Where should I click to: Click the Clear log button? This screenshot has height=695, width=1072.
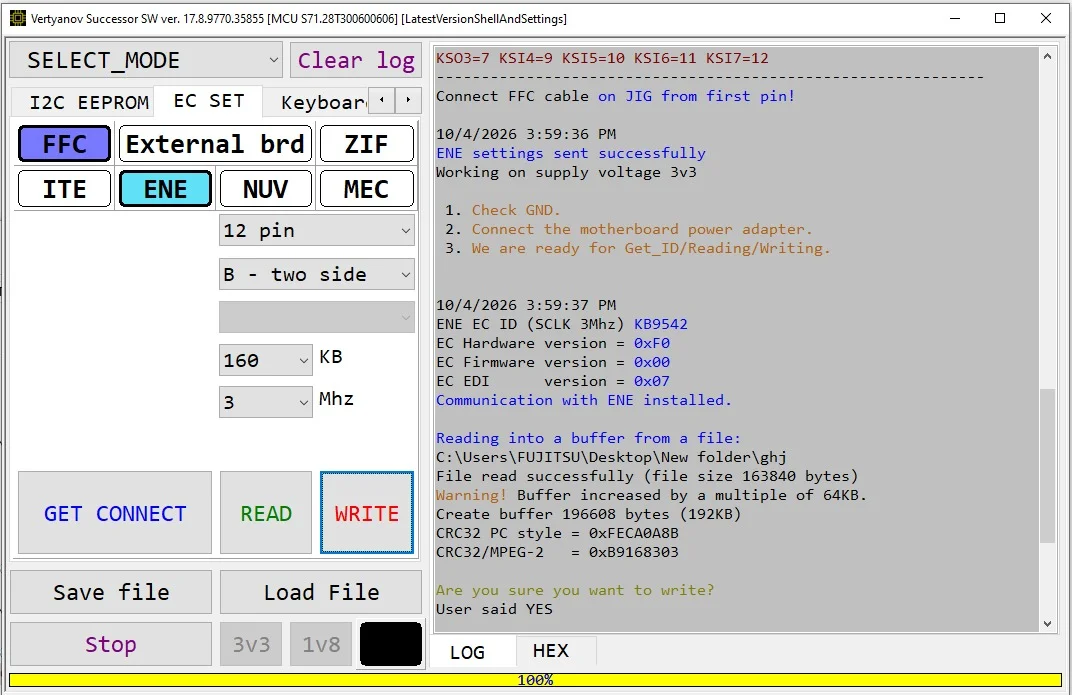point(356,60)
